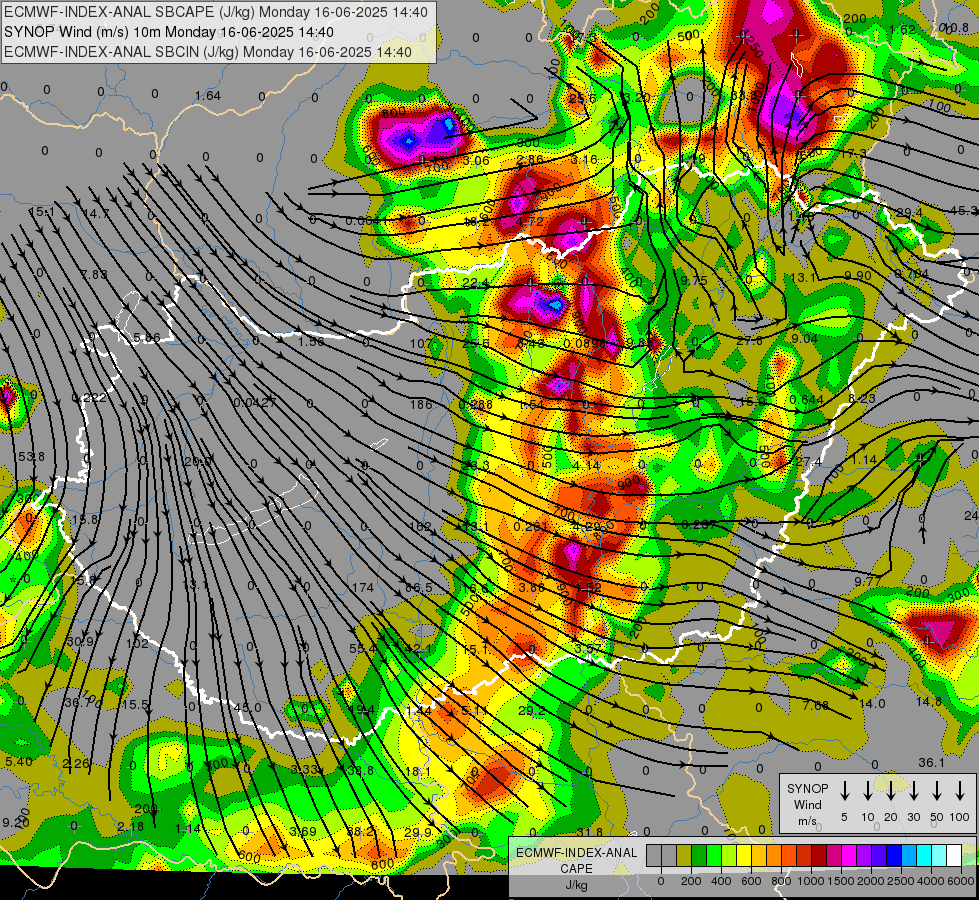
Task: Click the 400 tick label on color scale
Action: 721,881
